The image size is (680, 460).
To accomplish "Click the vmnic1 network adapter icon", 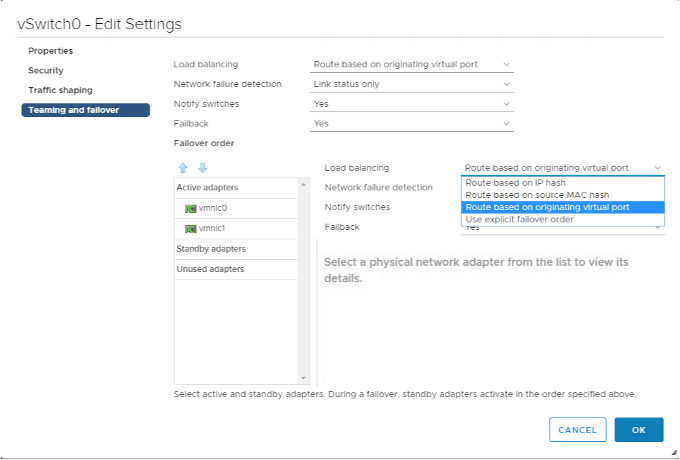I will pyautogui.click(x=190, y=228).
